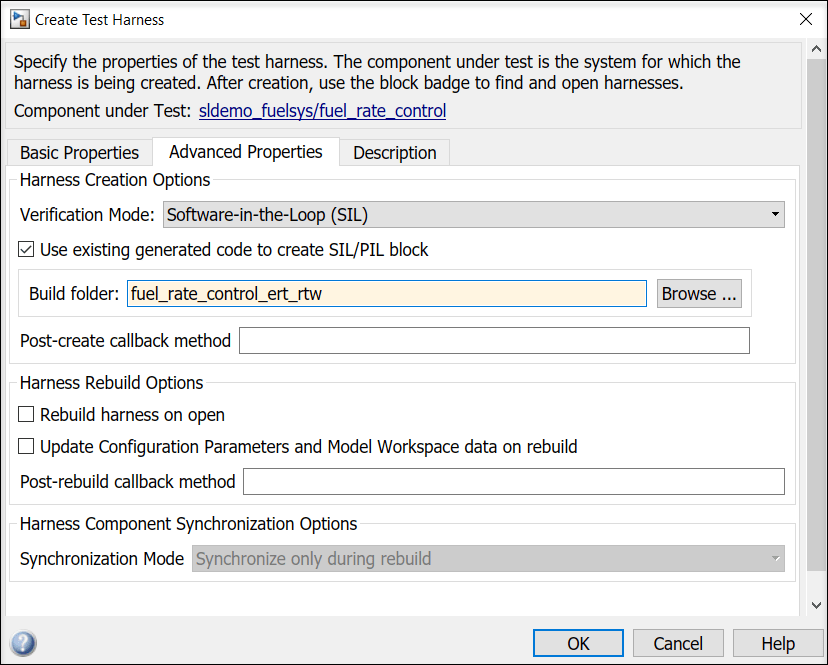The height and width of the screenshot is (665, 828).
Task: Enable Rebuild harness on open
Action: [x=27, y=415]
